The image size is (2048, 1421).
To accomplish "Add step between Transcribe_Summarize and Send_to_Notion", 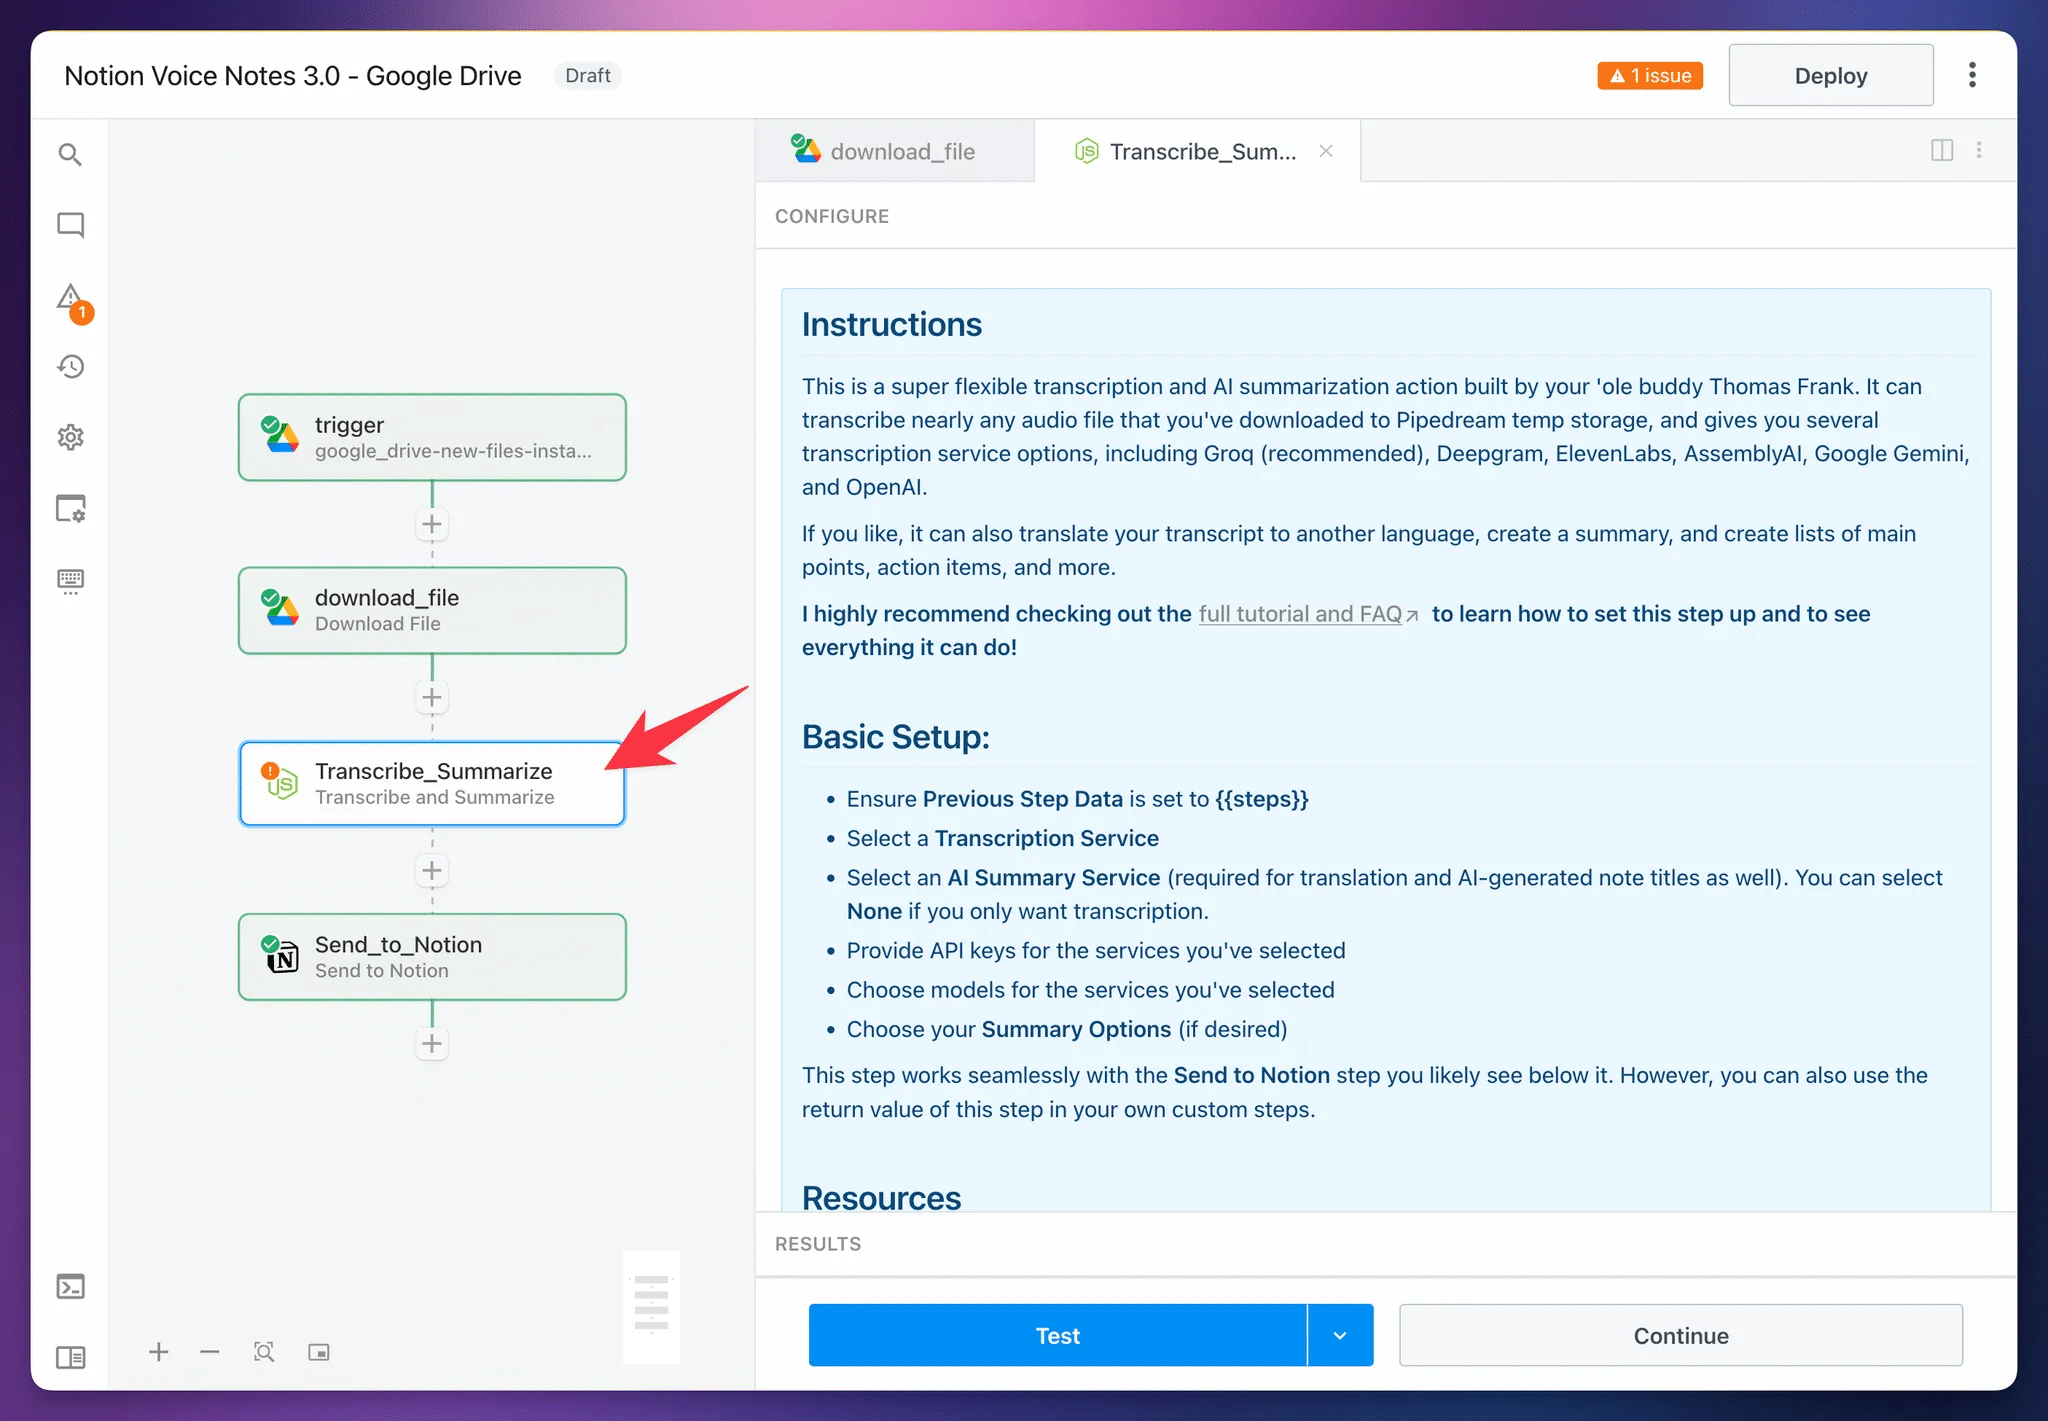I will click(x=432, y=870).
